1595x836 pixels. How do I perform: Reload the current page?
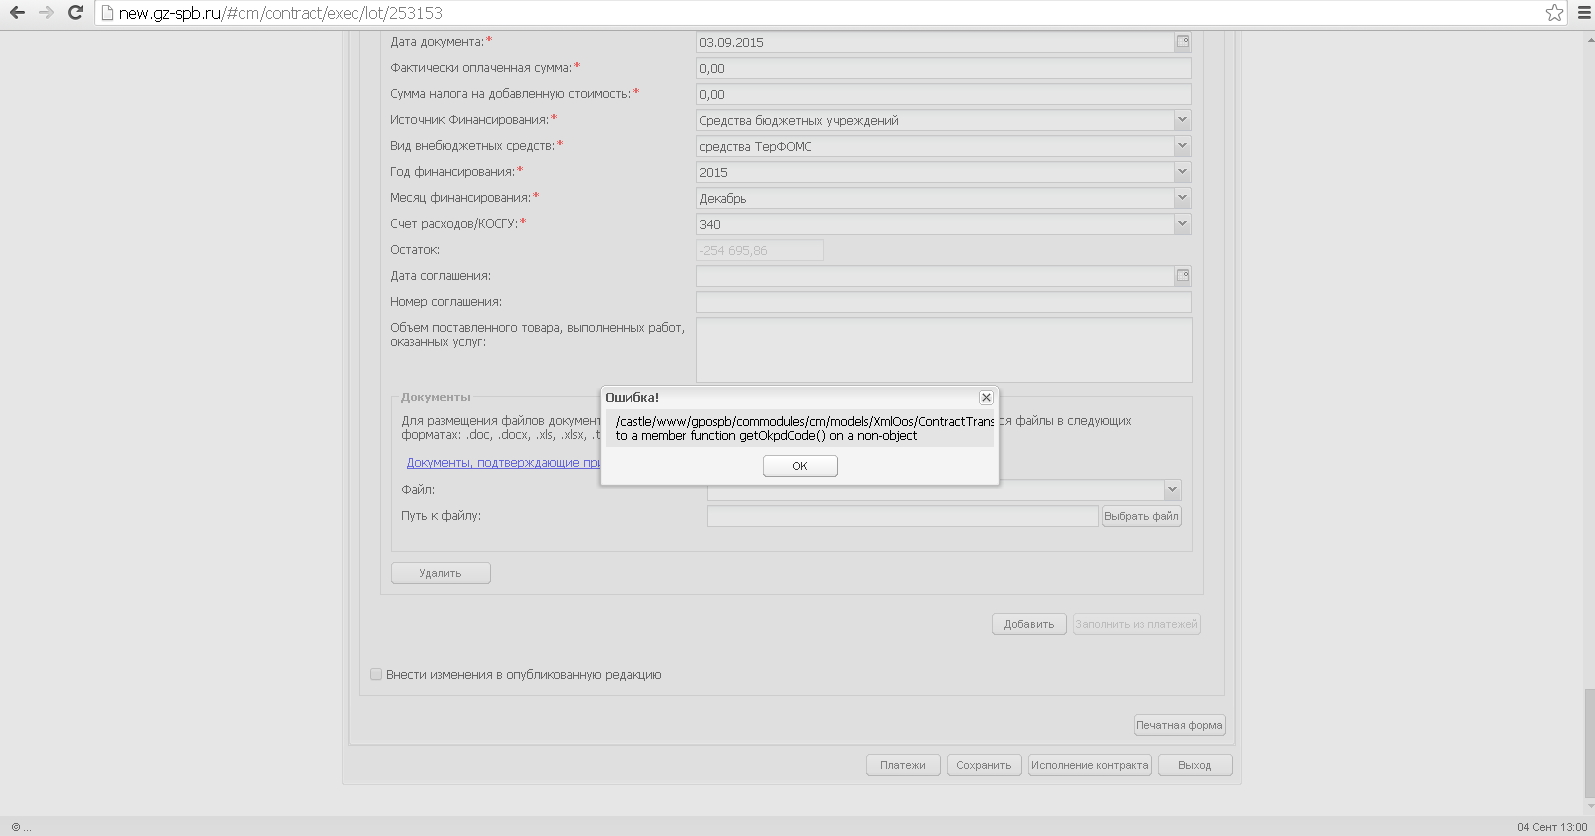pos(75,13)
